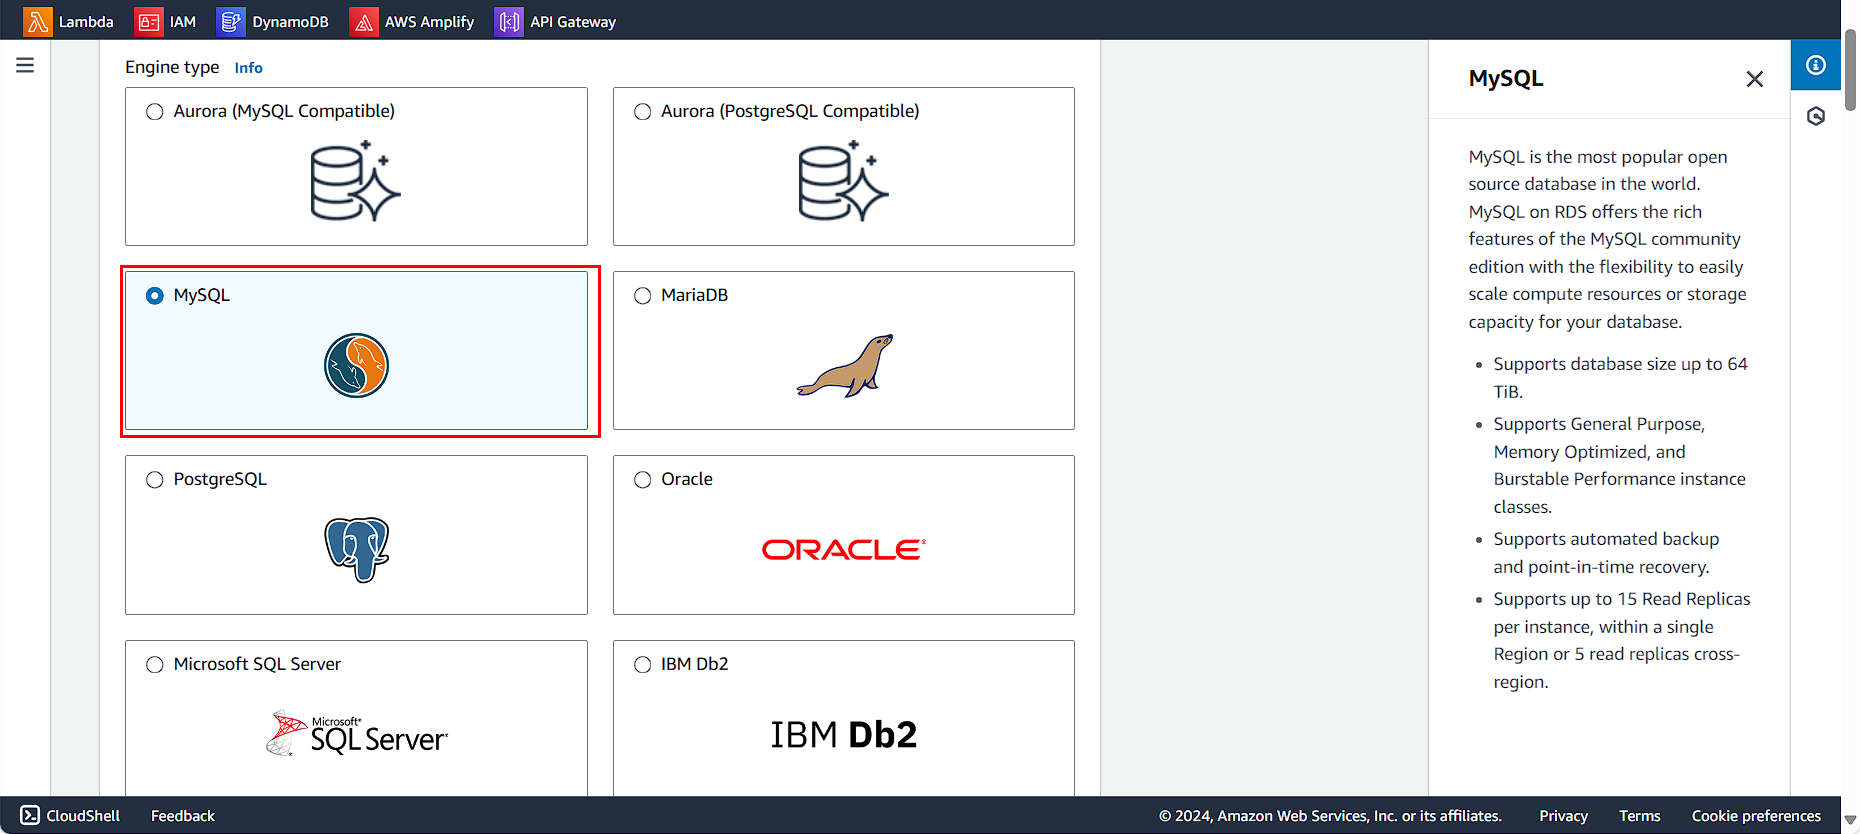
Task: Click the red Oracle logo
Action: click(844, 549)
